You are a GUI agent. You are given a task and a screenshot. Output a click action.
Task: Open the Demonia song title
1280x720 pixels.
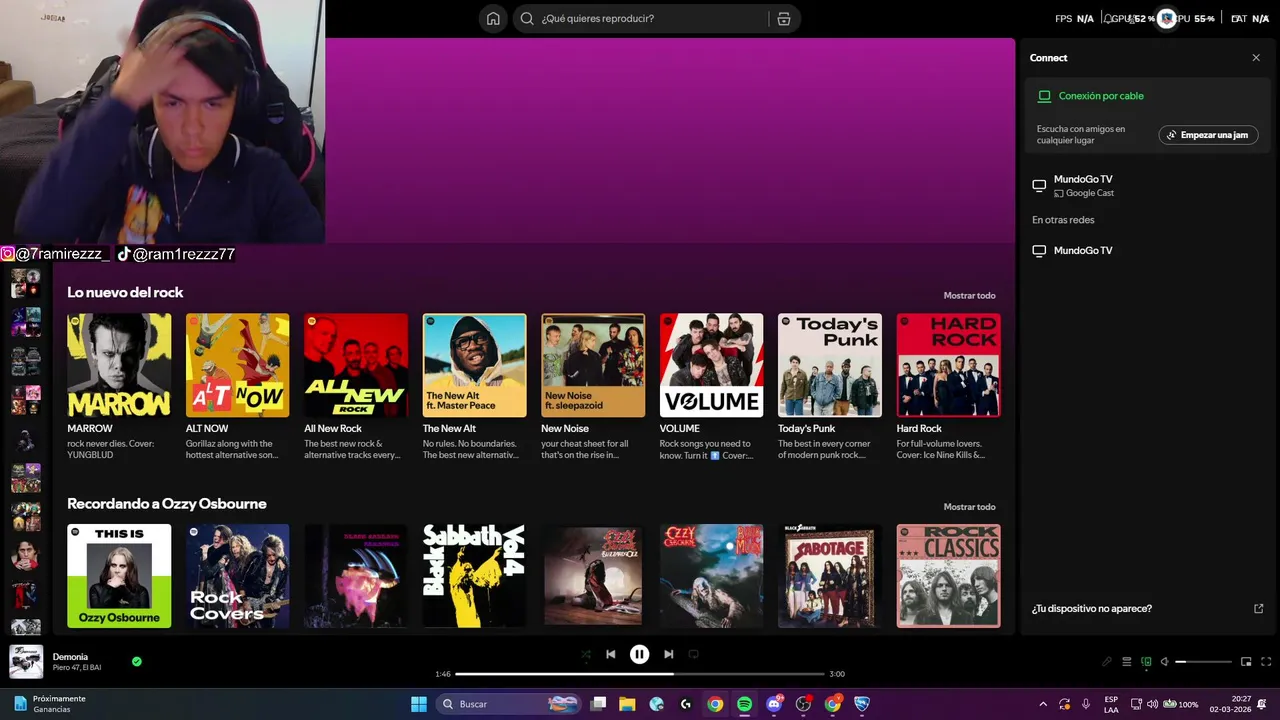(70, 656)
